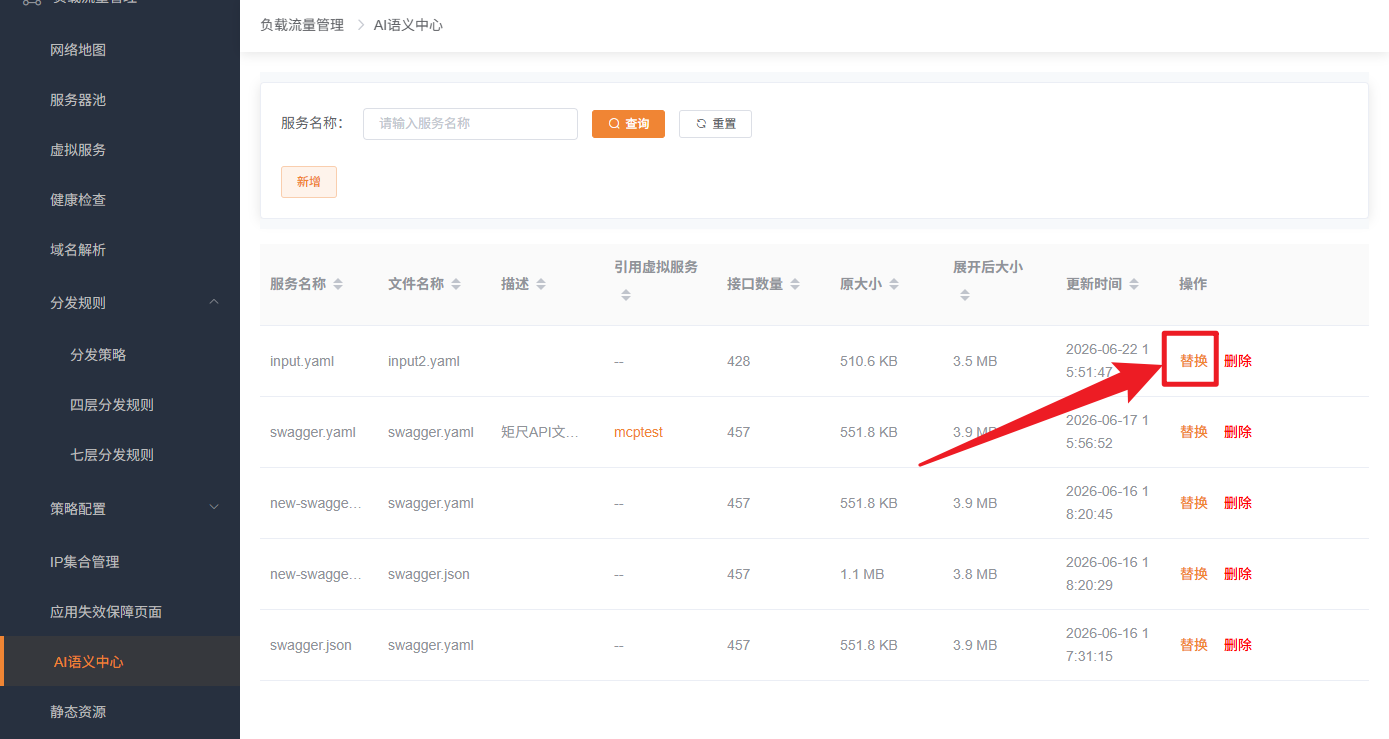The image size is (1389, 739).
Task: Select the 3.5 MB expanded size cell
Action: point(975,361)
